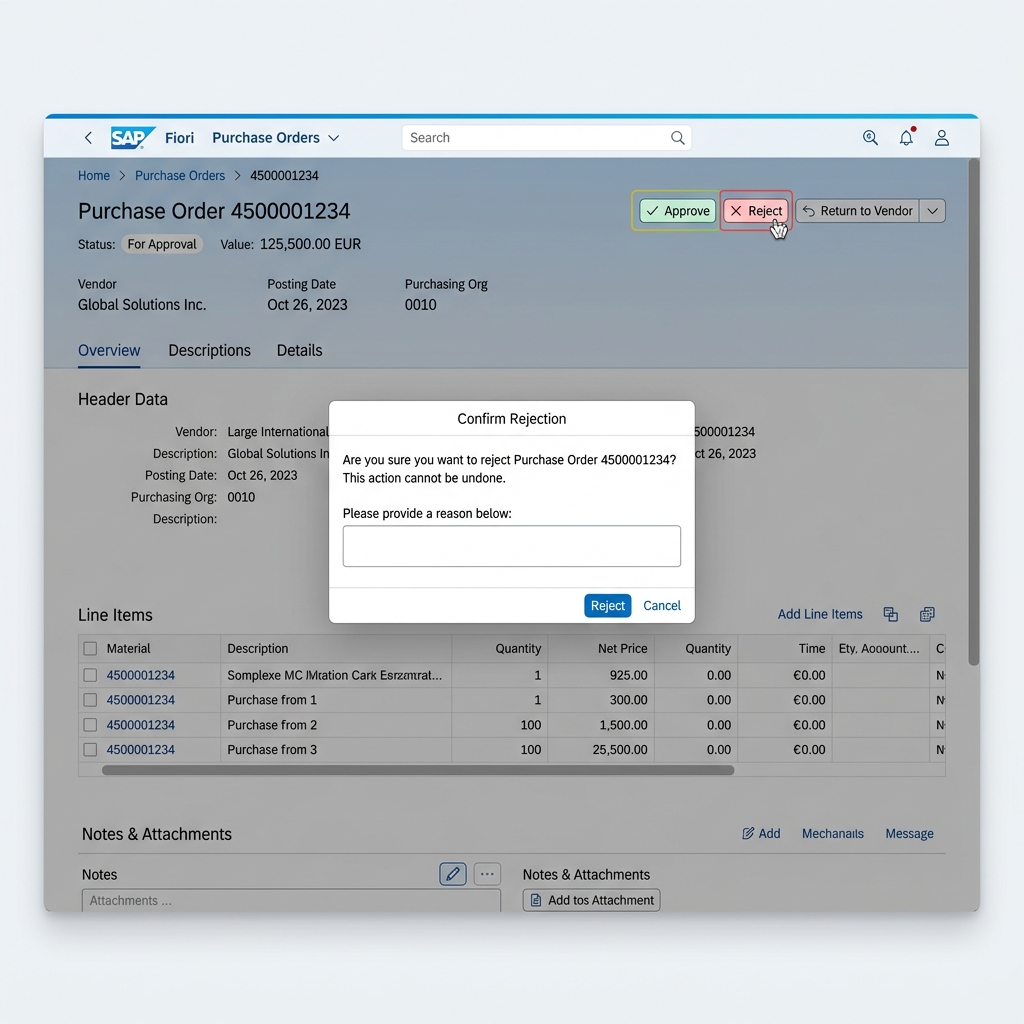The height and width of the screenshot is (1024, 1024).
Task: Click the search magnifier icon in search field
Action: pos(677,138)
